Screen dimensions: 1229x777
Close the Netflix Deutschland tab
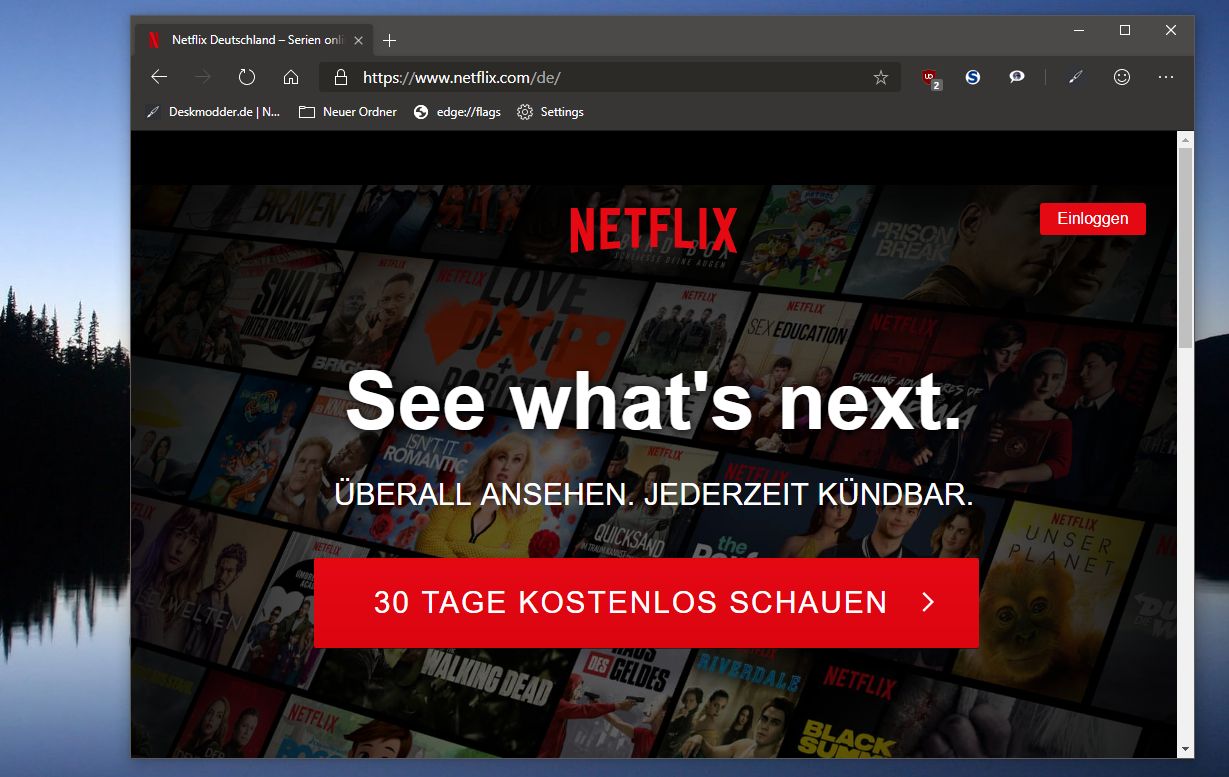coord(358,40)
